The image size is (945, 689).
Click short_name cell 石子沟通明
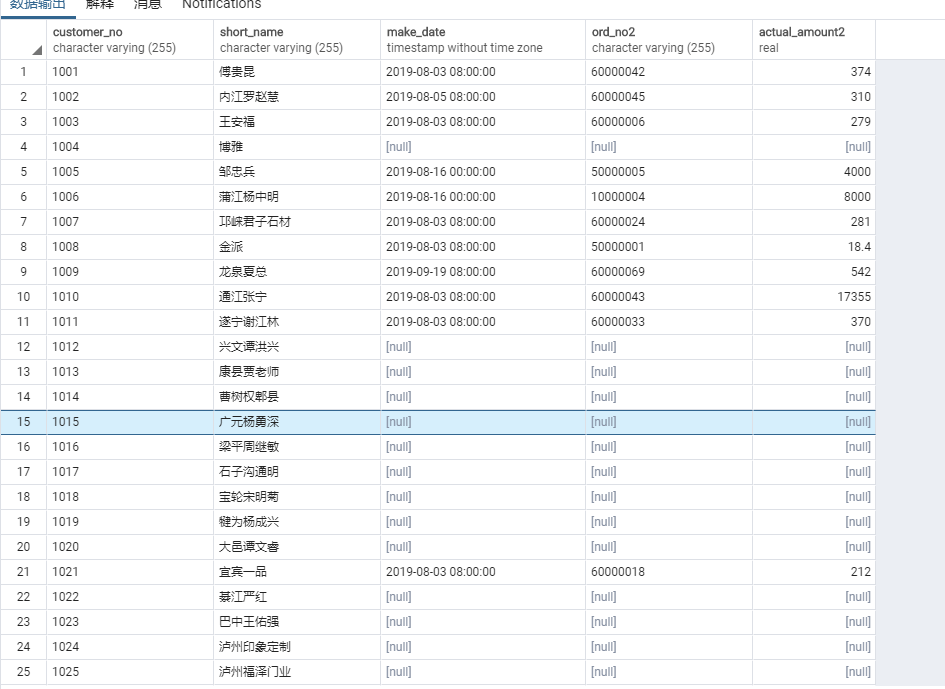point(297,472)
